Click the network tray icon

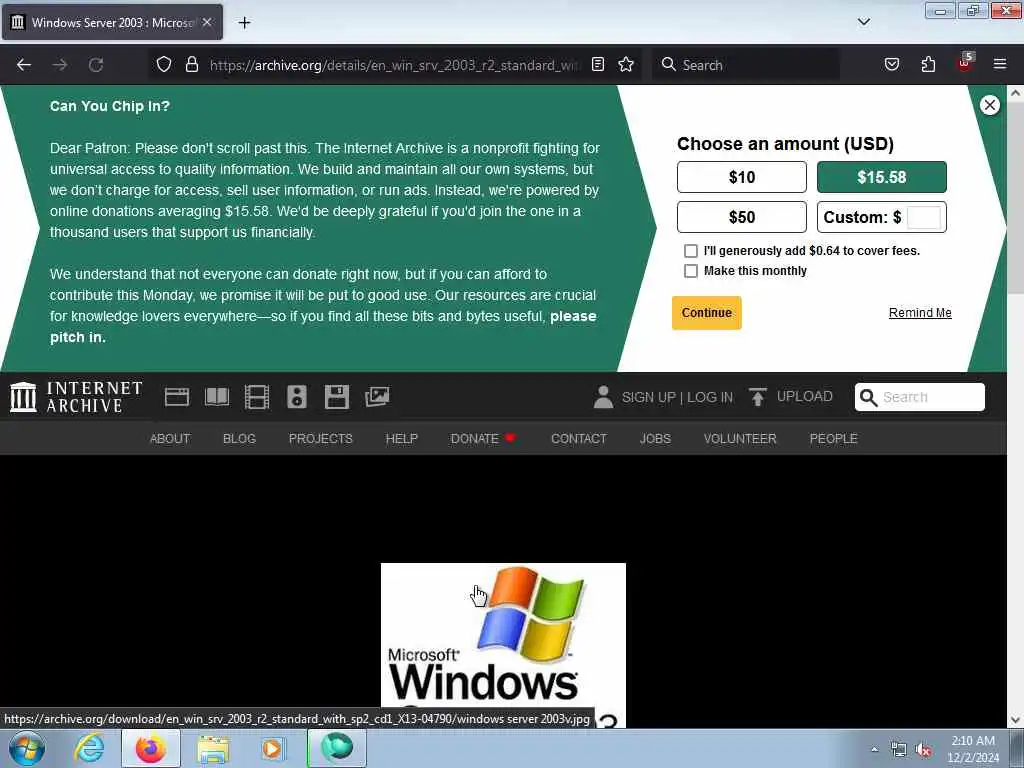click(899, 750)
